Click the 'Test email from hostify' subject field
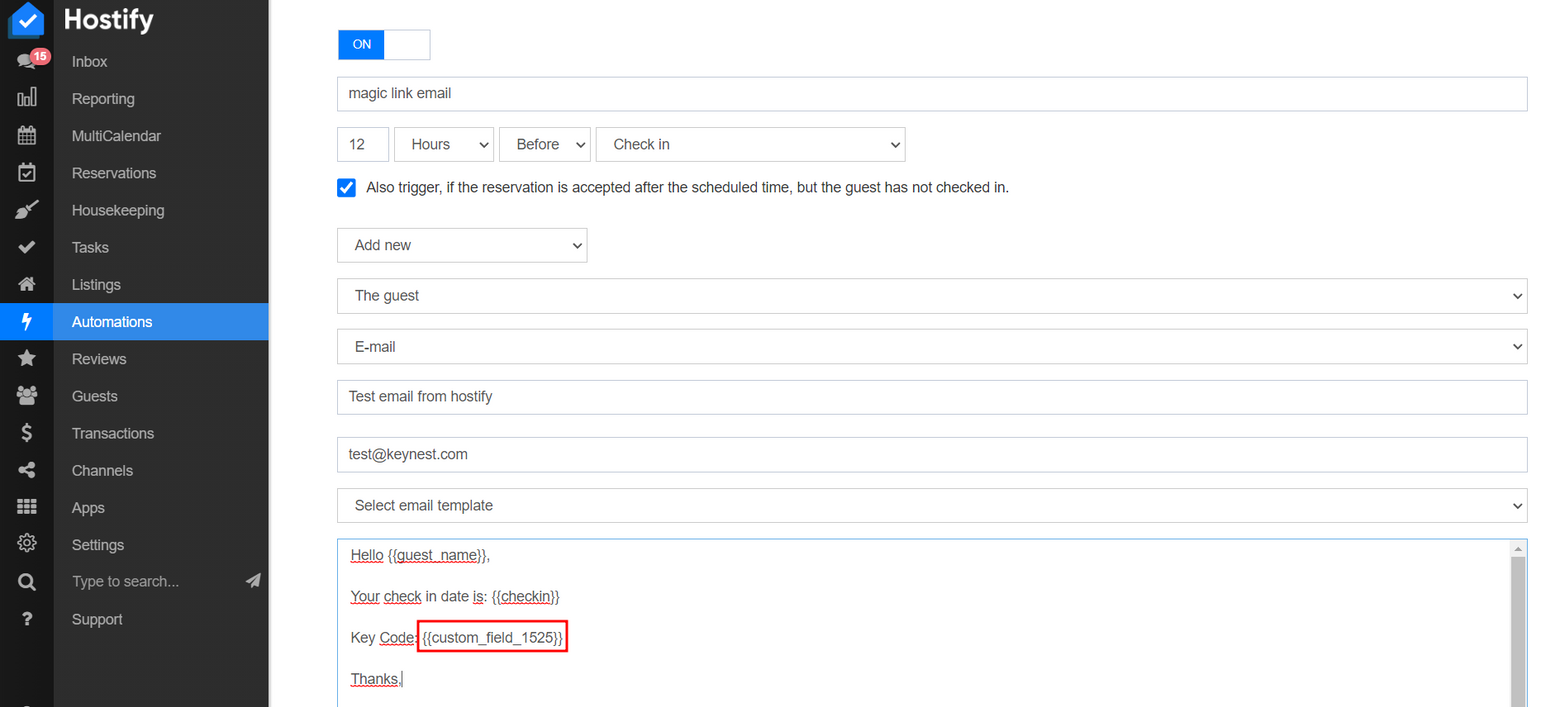The height and width of the screenshot is (707, 1560). [x=930, y=396]
